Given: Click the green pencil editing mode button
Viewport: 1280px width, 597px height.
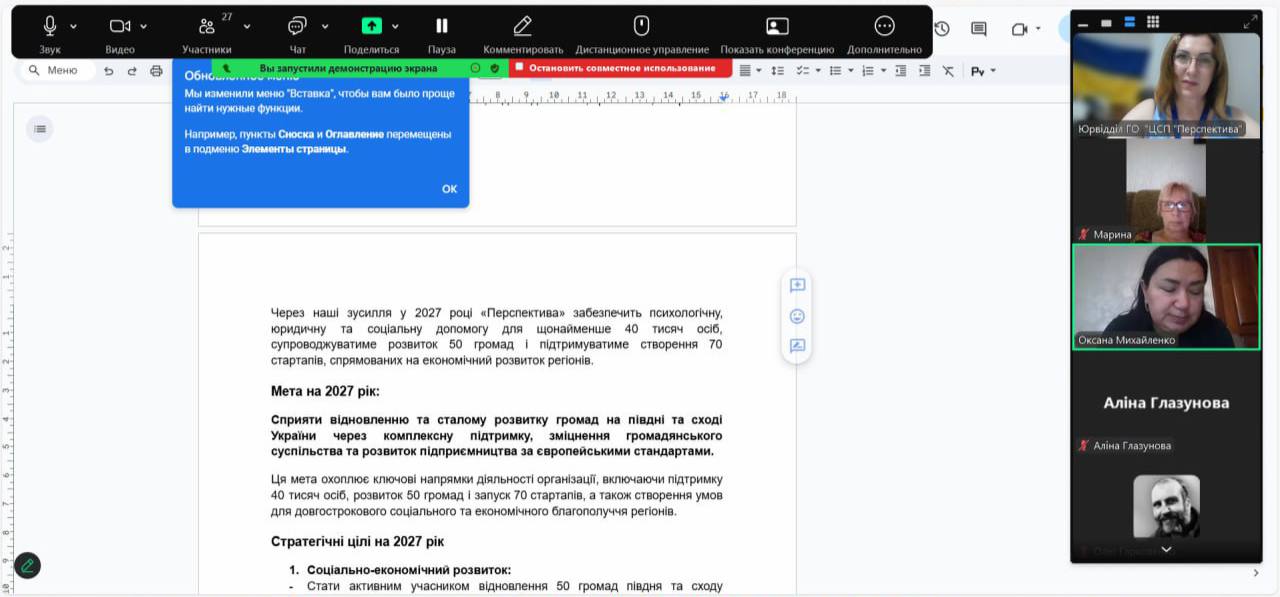Looking at the screenshot, I should click(27, 565).
